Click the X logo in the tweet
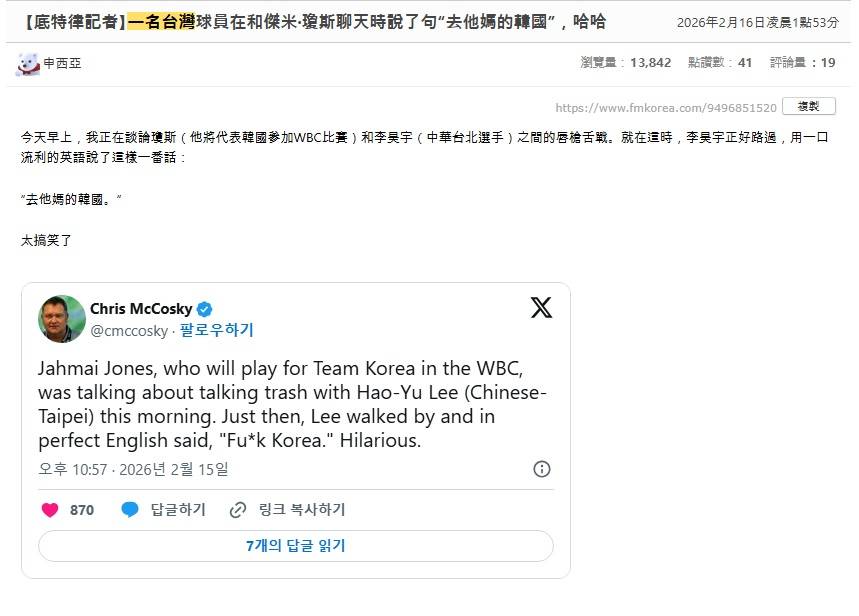 point(541,308)
